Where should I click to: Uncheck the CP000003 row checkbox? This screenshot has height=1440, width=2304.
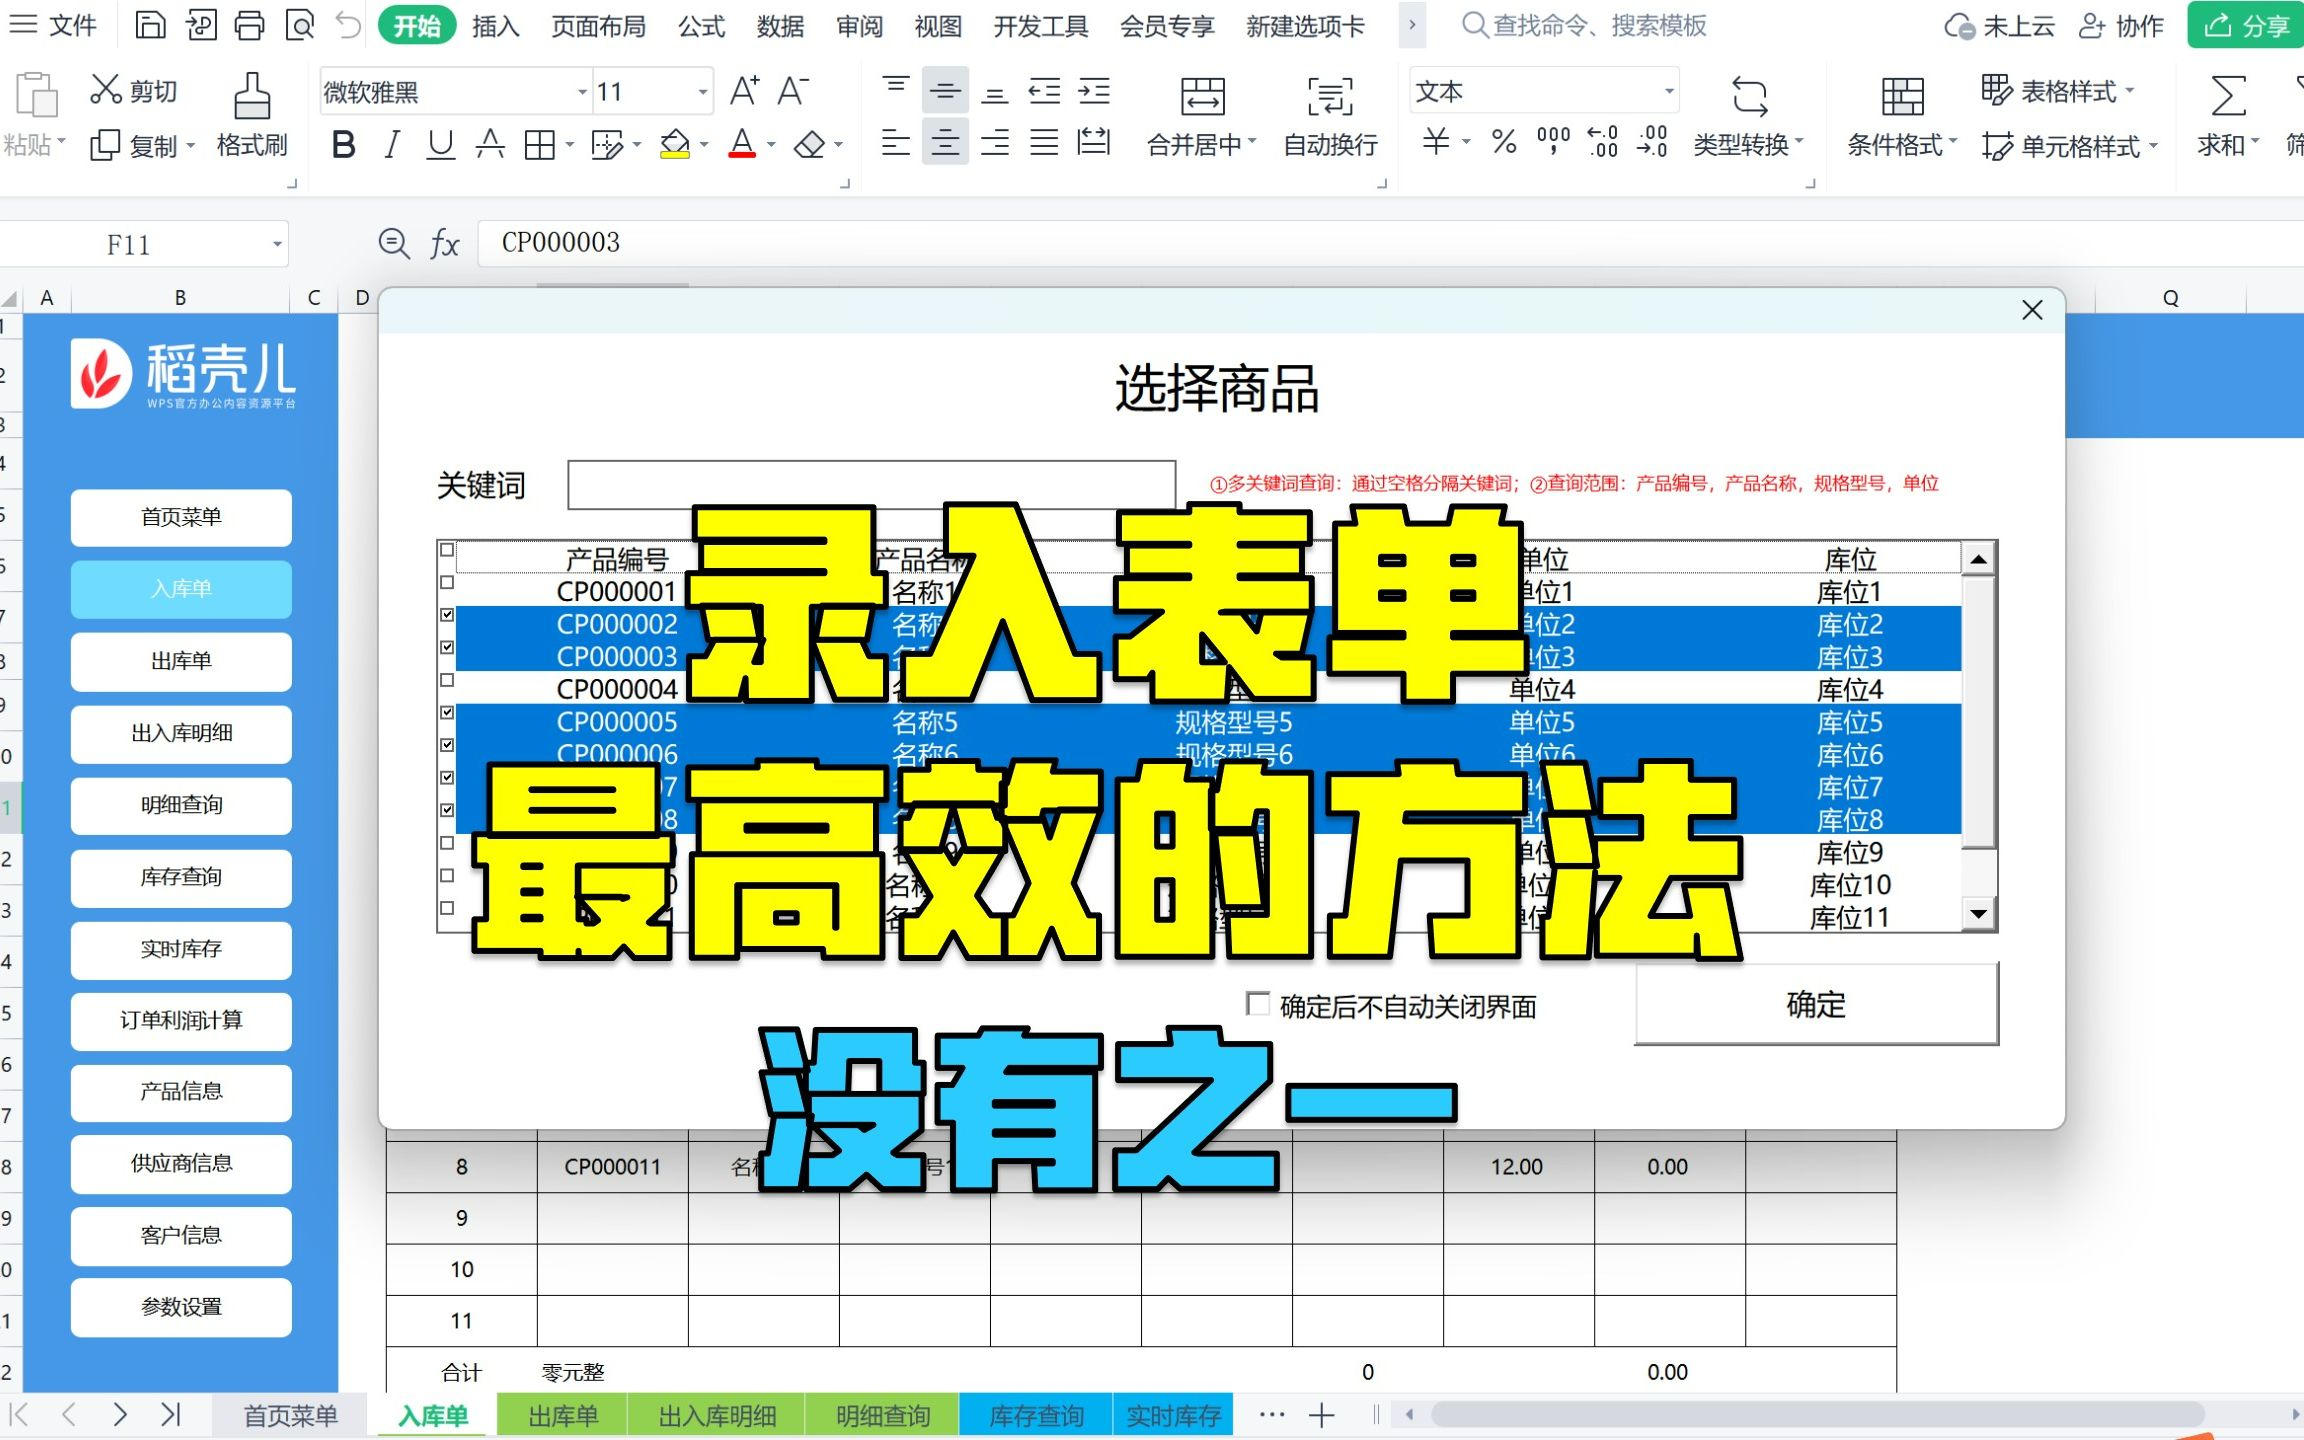447,647
